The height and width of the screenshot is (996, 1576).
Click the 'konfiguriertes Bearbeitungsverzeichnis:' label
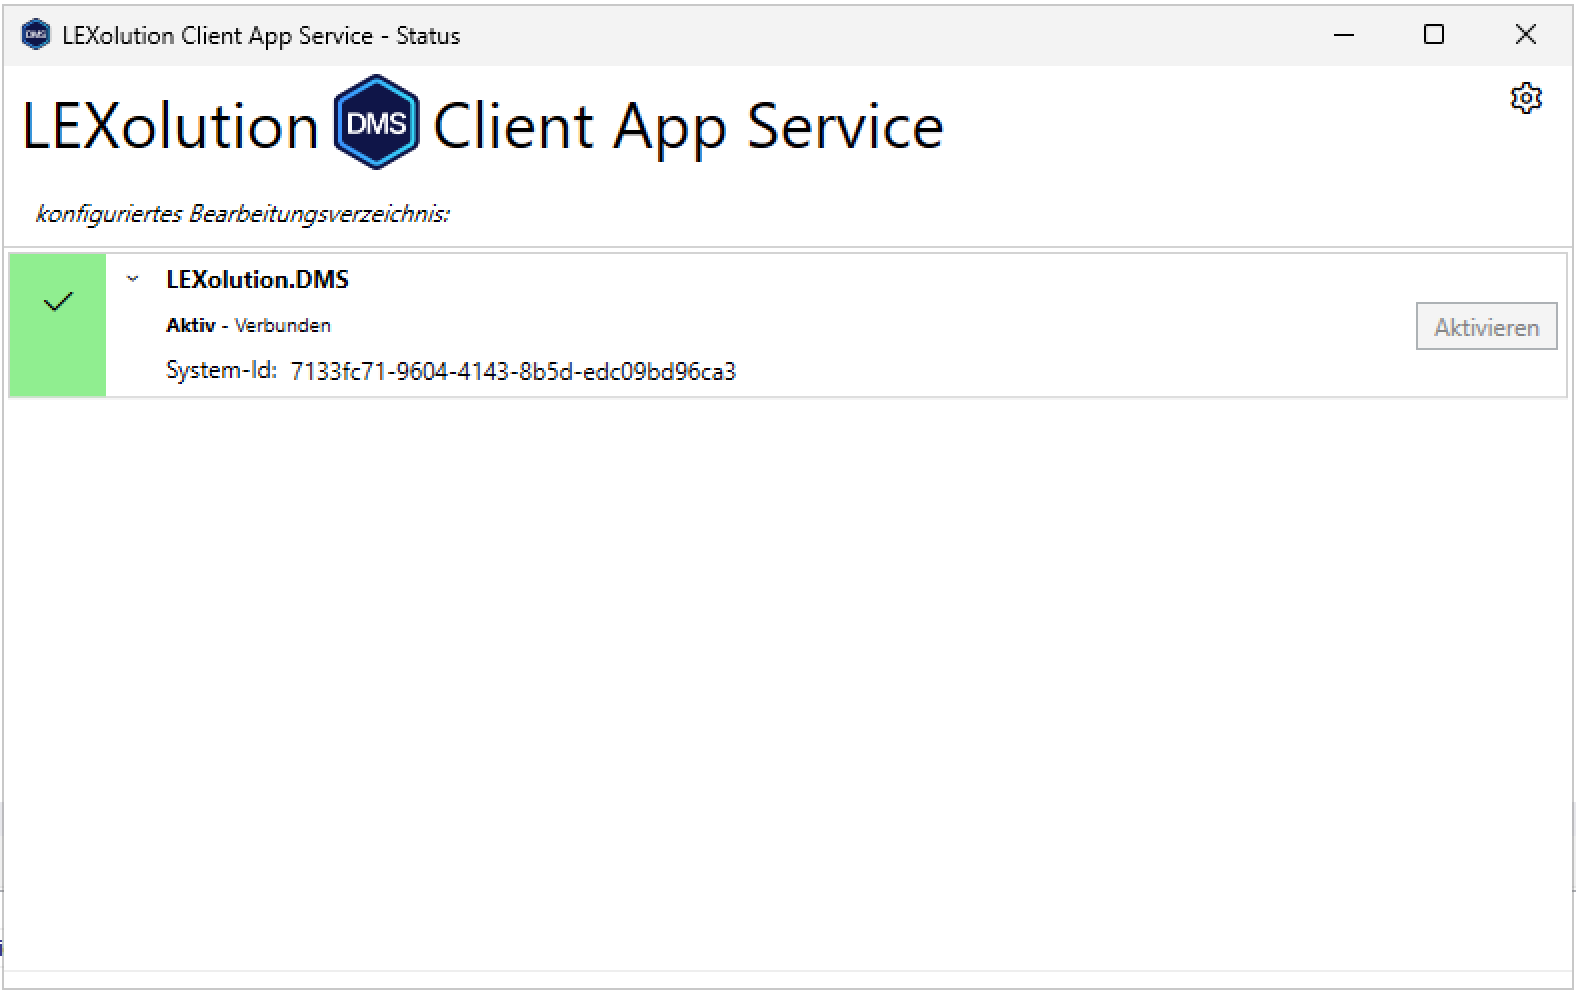coord(243,214)
